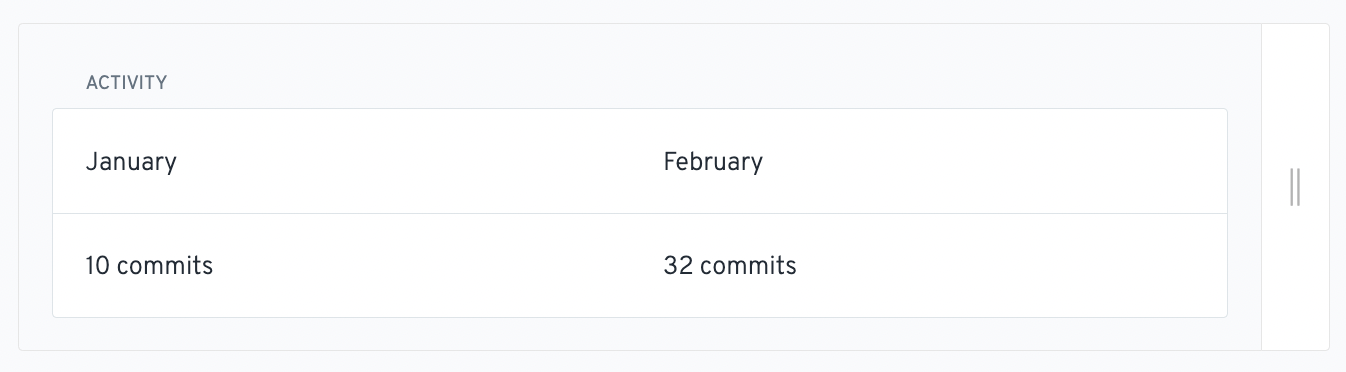1346x372 pixels.
Task: Click the vertical double-bar resize handle
Action: (1295, 187)
